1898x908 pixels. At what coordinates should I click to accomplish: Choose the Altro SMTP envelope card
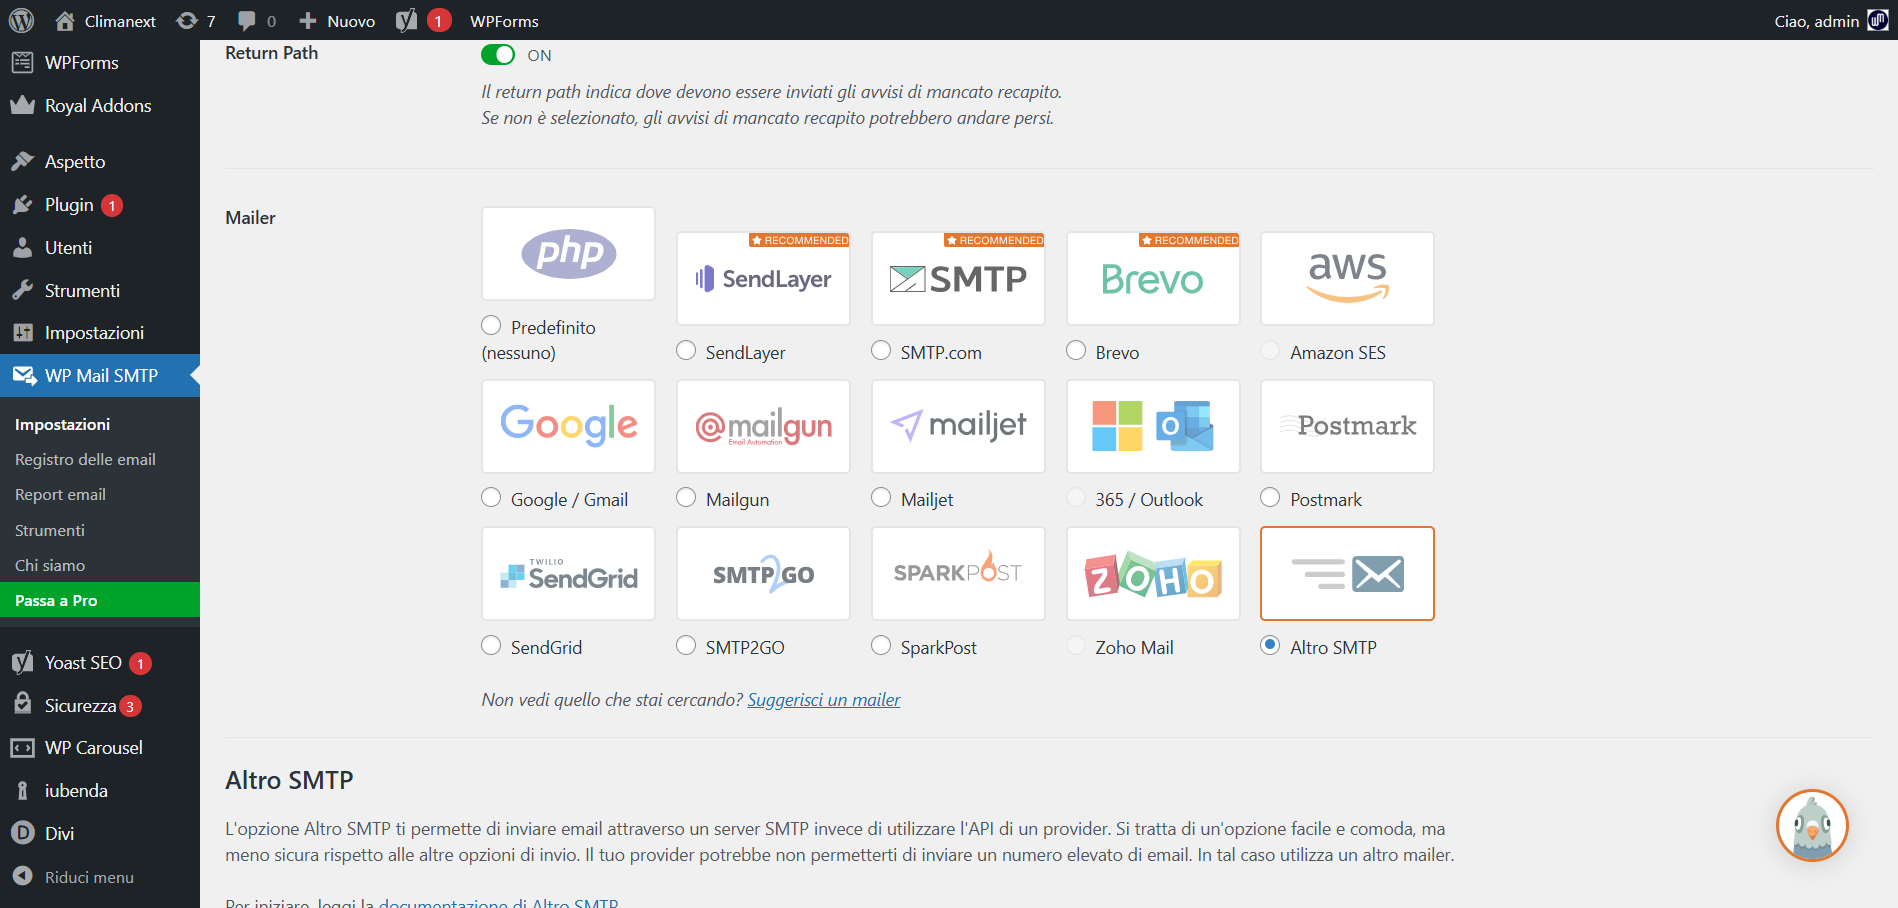coord(1347,574)
